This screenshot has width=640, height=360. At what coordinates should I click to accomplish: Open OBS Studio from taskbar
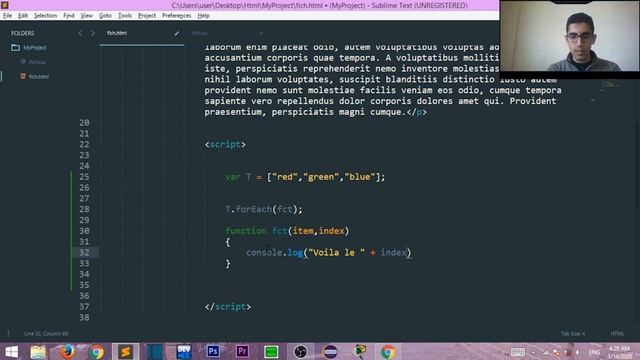click(x=300, y=351)
